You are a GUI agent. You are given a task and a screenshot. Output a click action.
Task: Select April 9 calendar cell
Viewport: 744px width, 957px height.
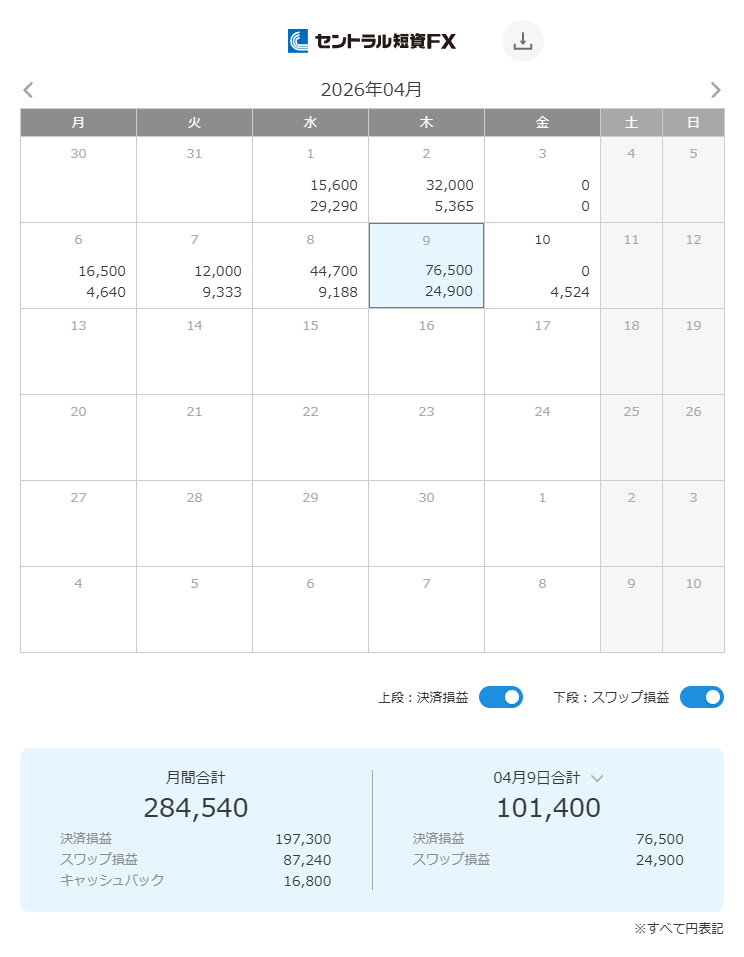[426, 265]
